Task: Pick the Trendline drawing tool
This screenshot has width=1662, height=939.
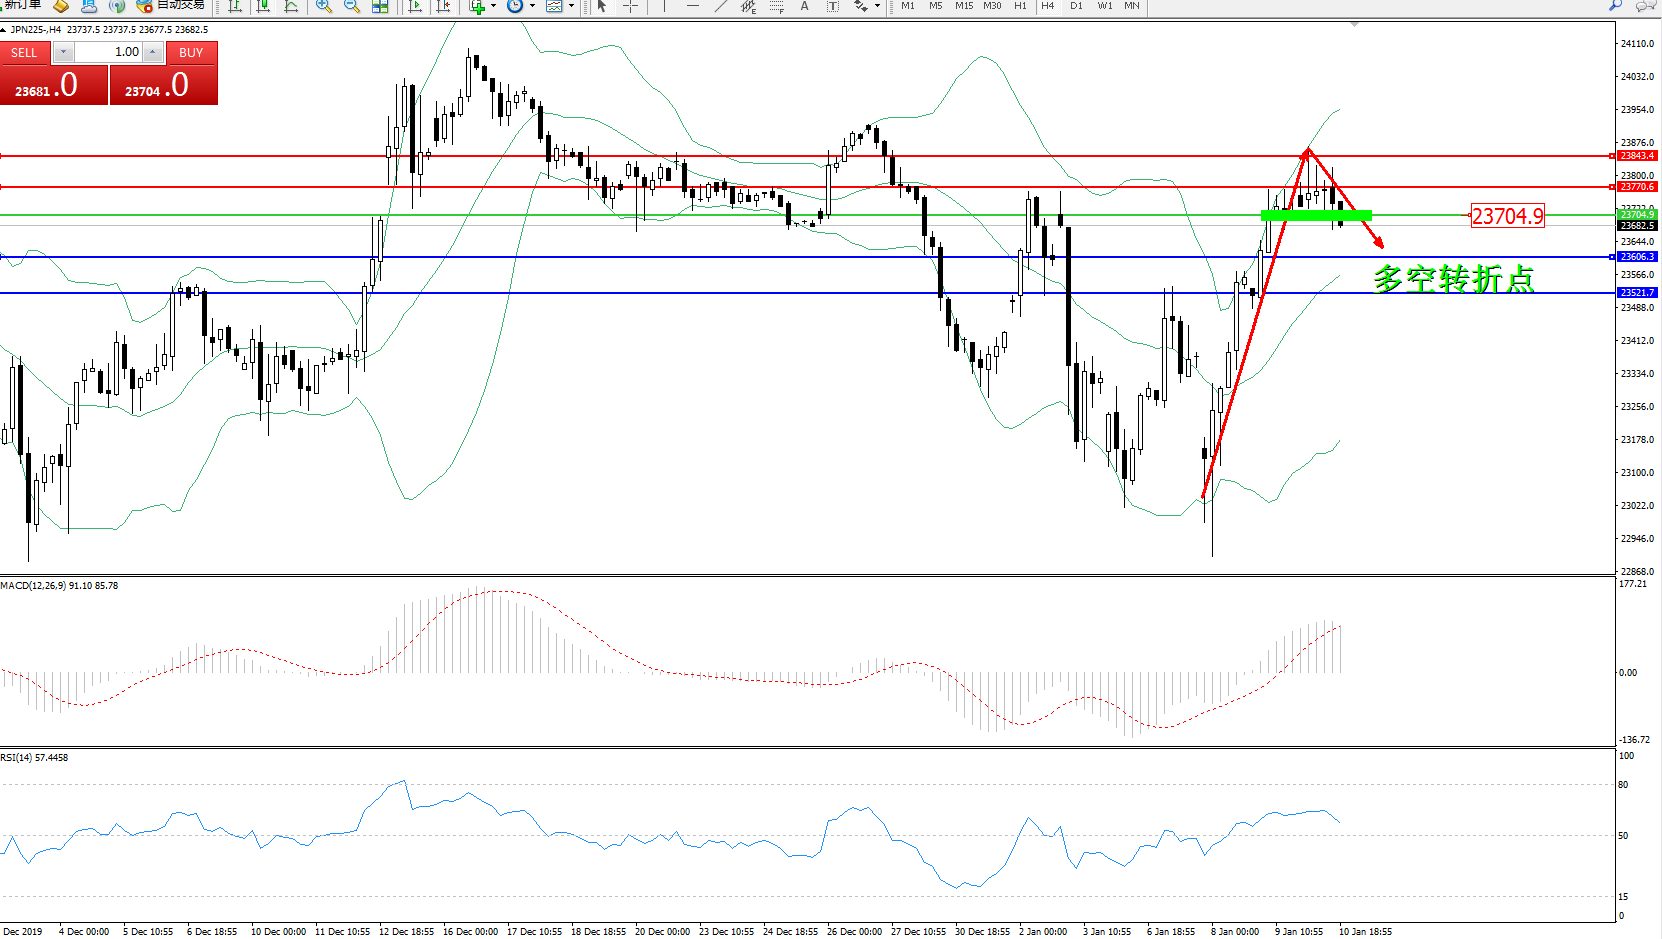Action: coord(720,6)
